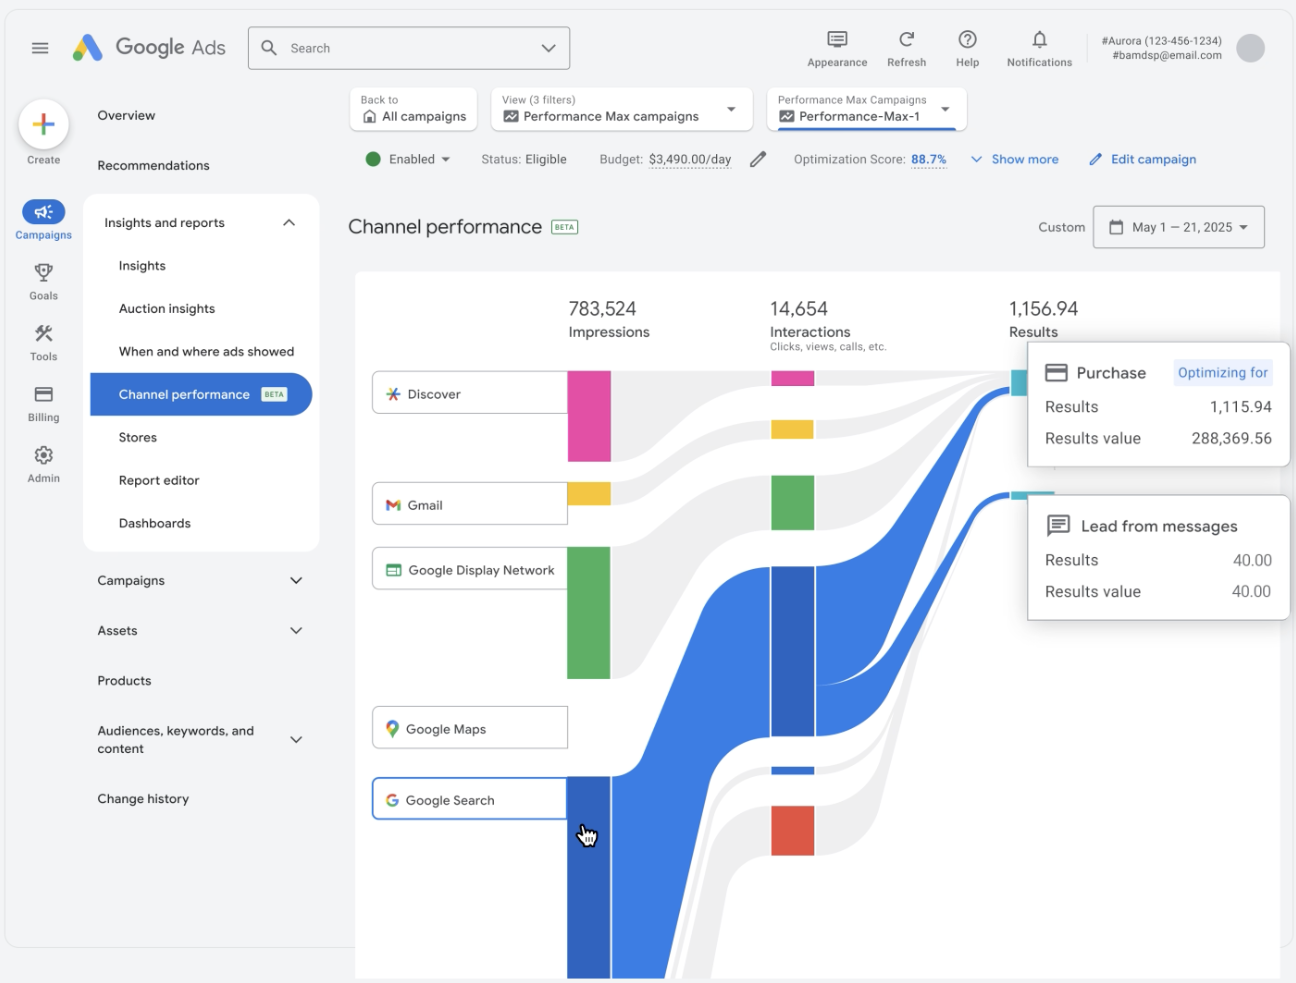Viewport: 1296px width, 983px height.
Task: Open the hamburger main menu
Action: click(40, 48)
